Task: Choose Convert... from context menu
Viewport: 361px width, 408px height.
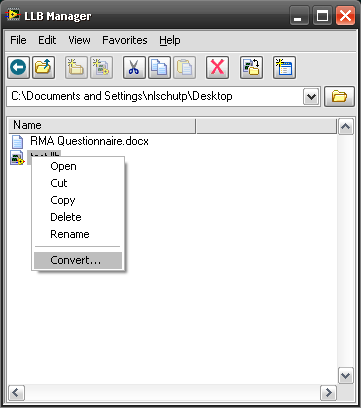Action: pyautogui.click(x=77, y=260)
